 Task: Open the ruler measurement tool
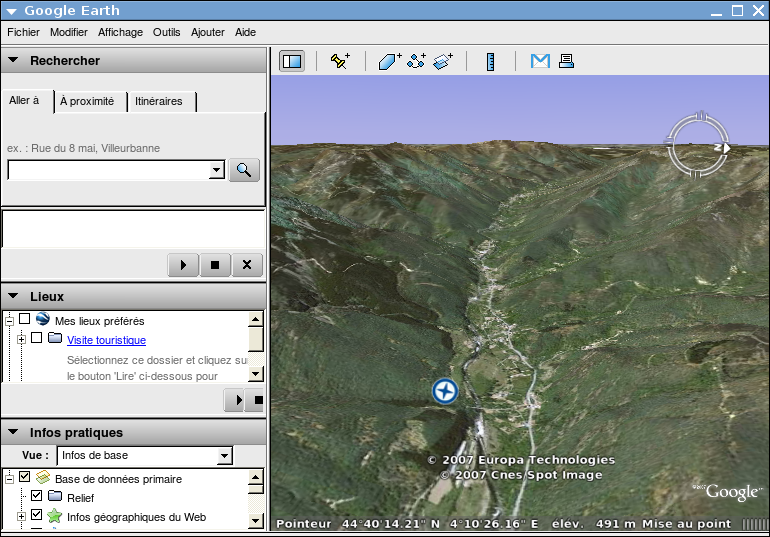pos(491,61)
